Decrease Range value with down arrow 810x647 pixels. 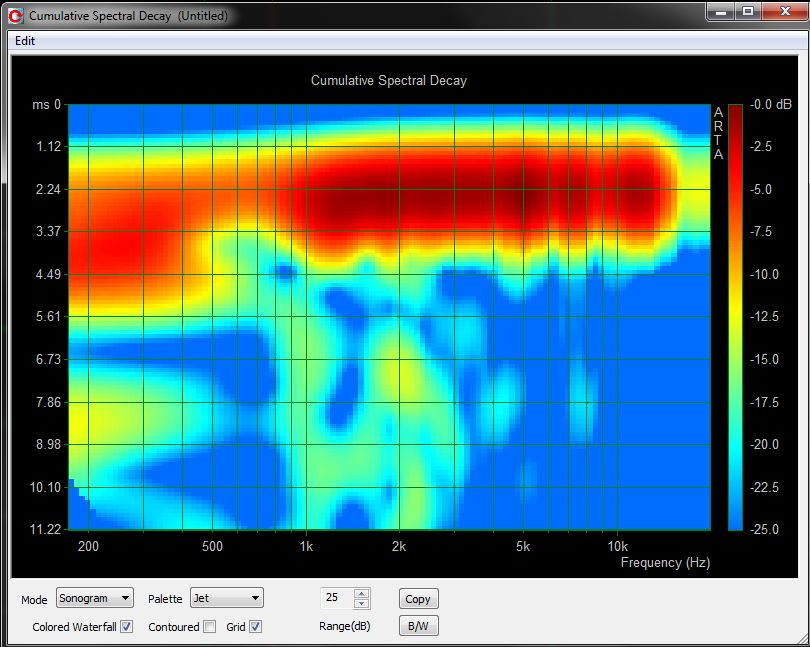point(362,603)
